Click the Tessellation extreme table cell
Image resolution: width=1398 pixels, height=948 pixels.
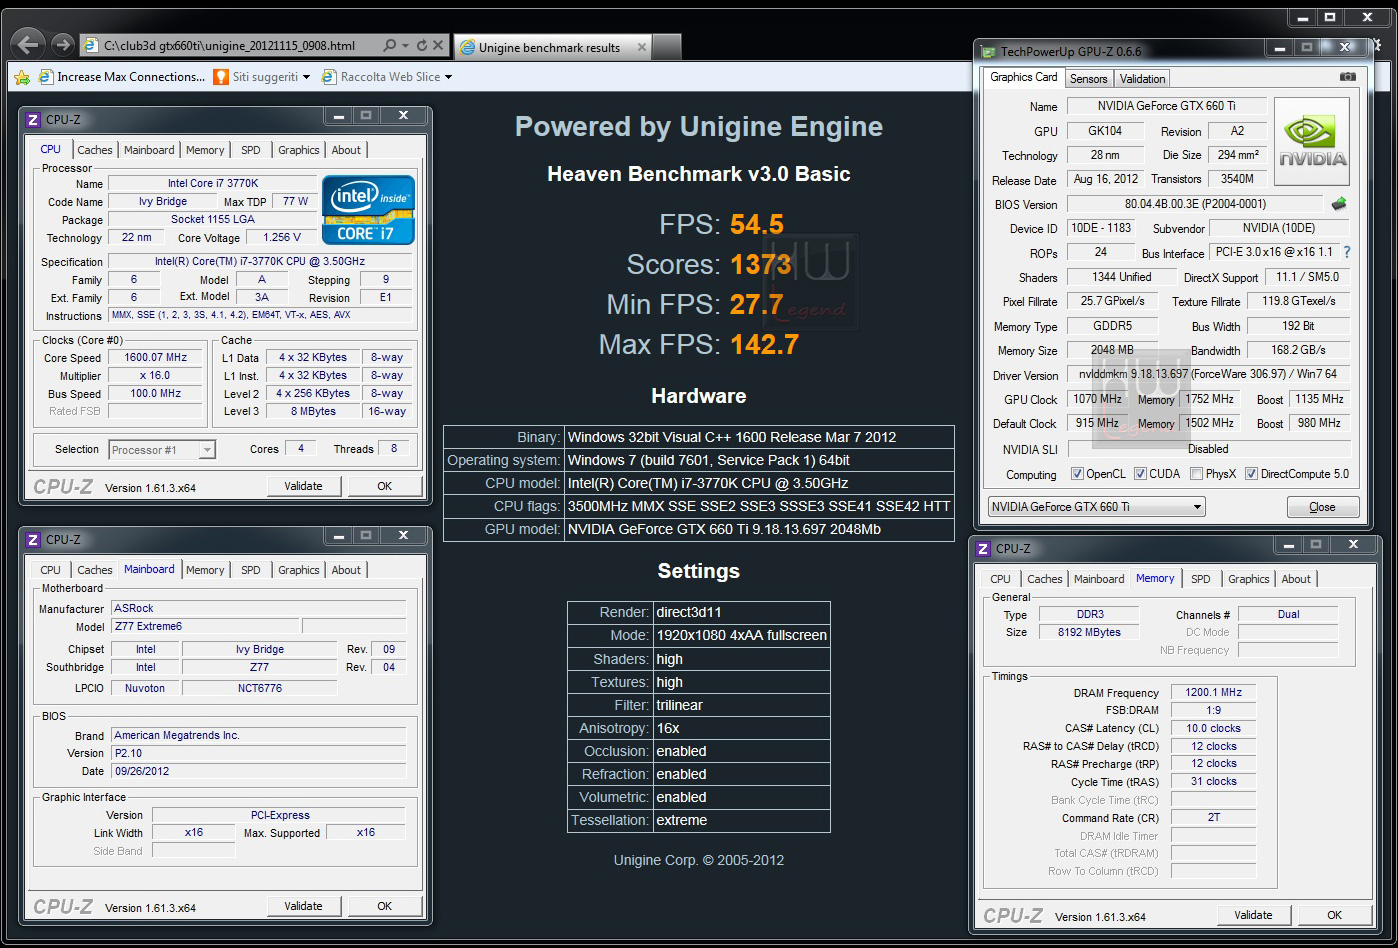(x=742, y=820)
